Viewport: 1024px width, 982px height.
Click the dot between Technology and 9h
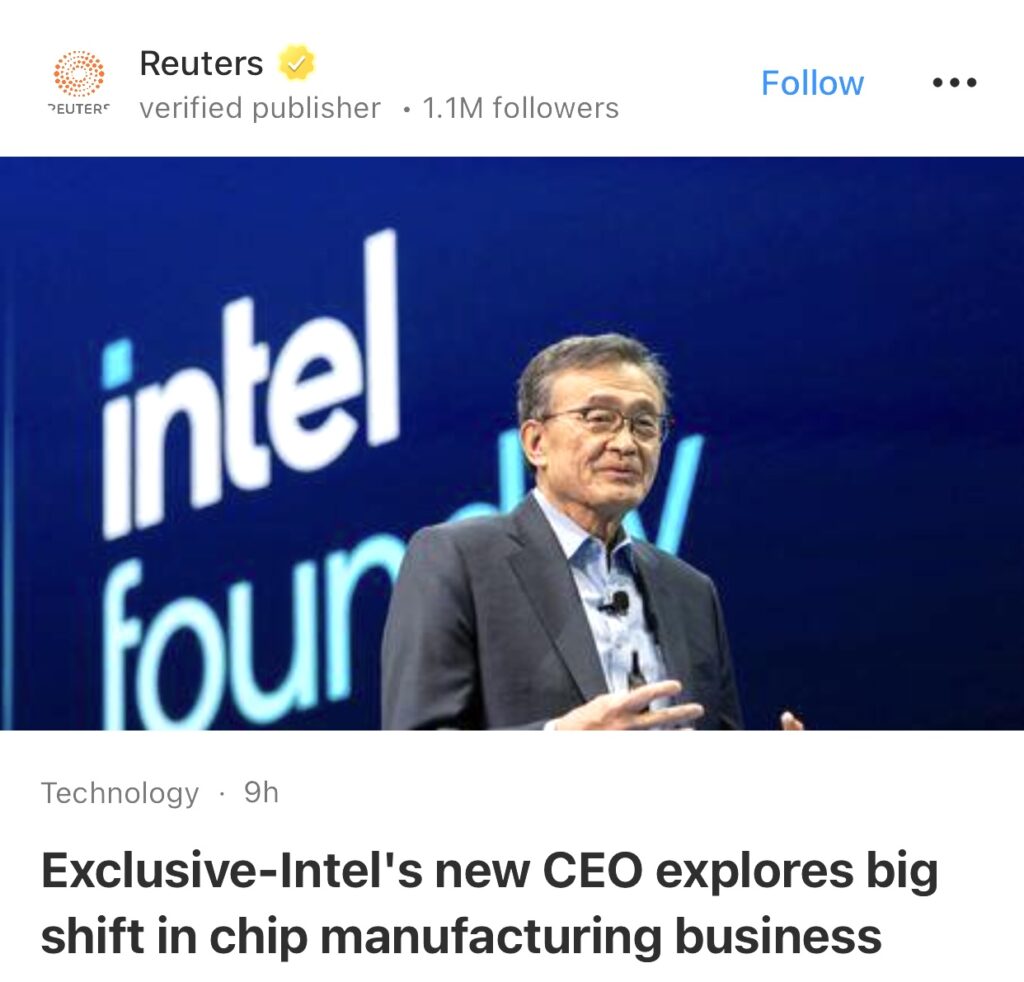pyautogui.click(x=222, y=794)
